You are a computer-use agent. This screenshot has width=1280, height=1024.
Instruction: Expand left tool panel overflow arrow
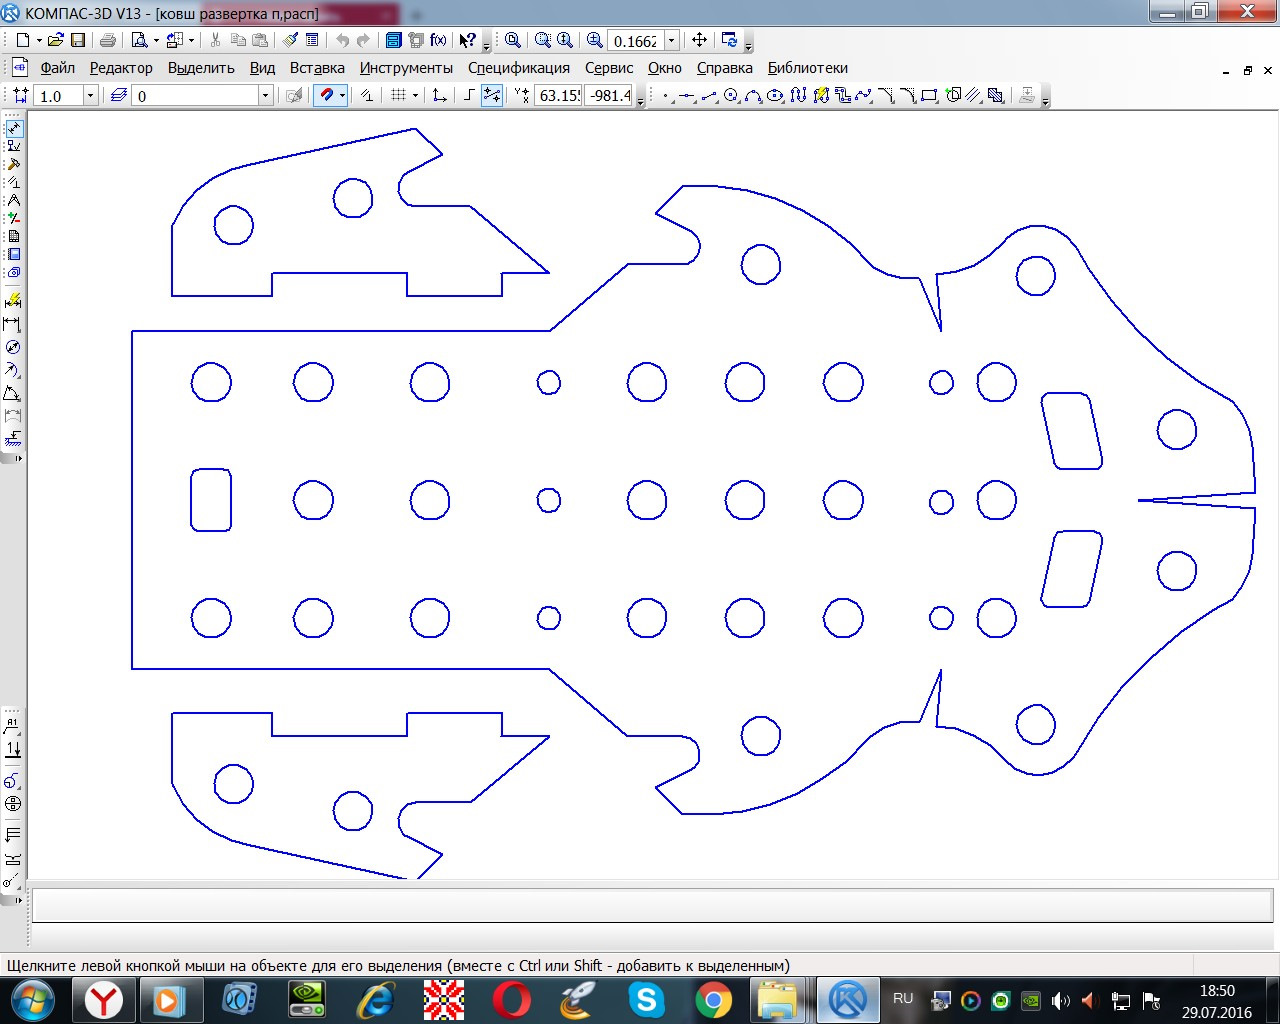coord(18,458)
